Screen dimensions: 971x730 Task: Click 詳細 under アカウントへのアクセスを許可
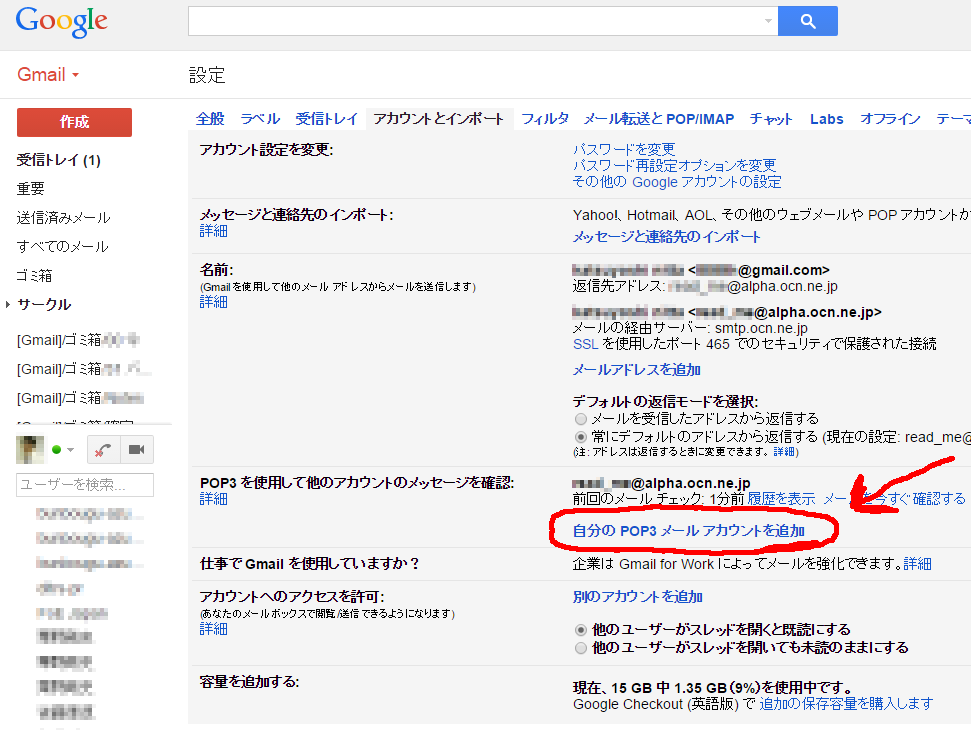coord(214,629)
